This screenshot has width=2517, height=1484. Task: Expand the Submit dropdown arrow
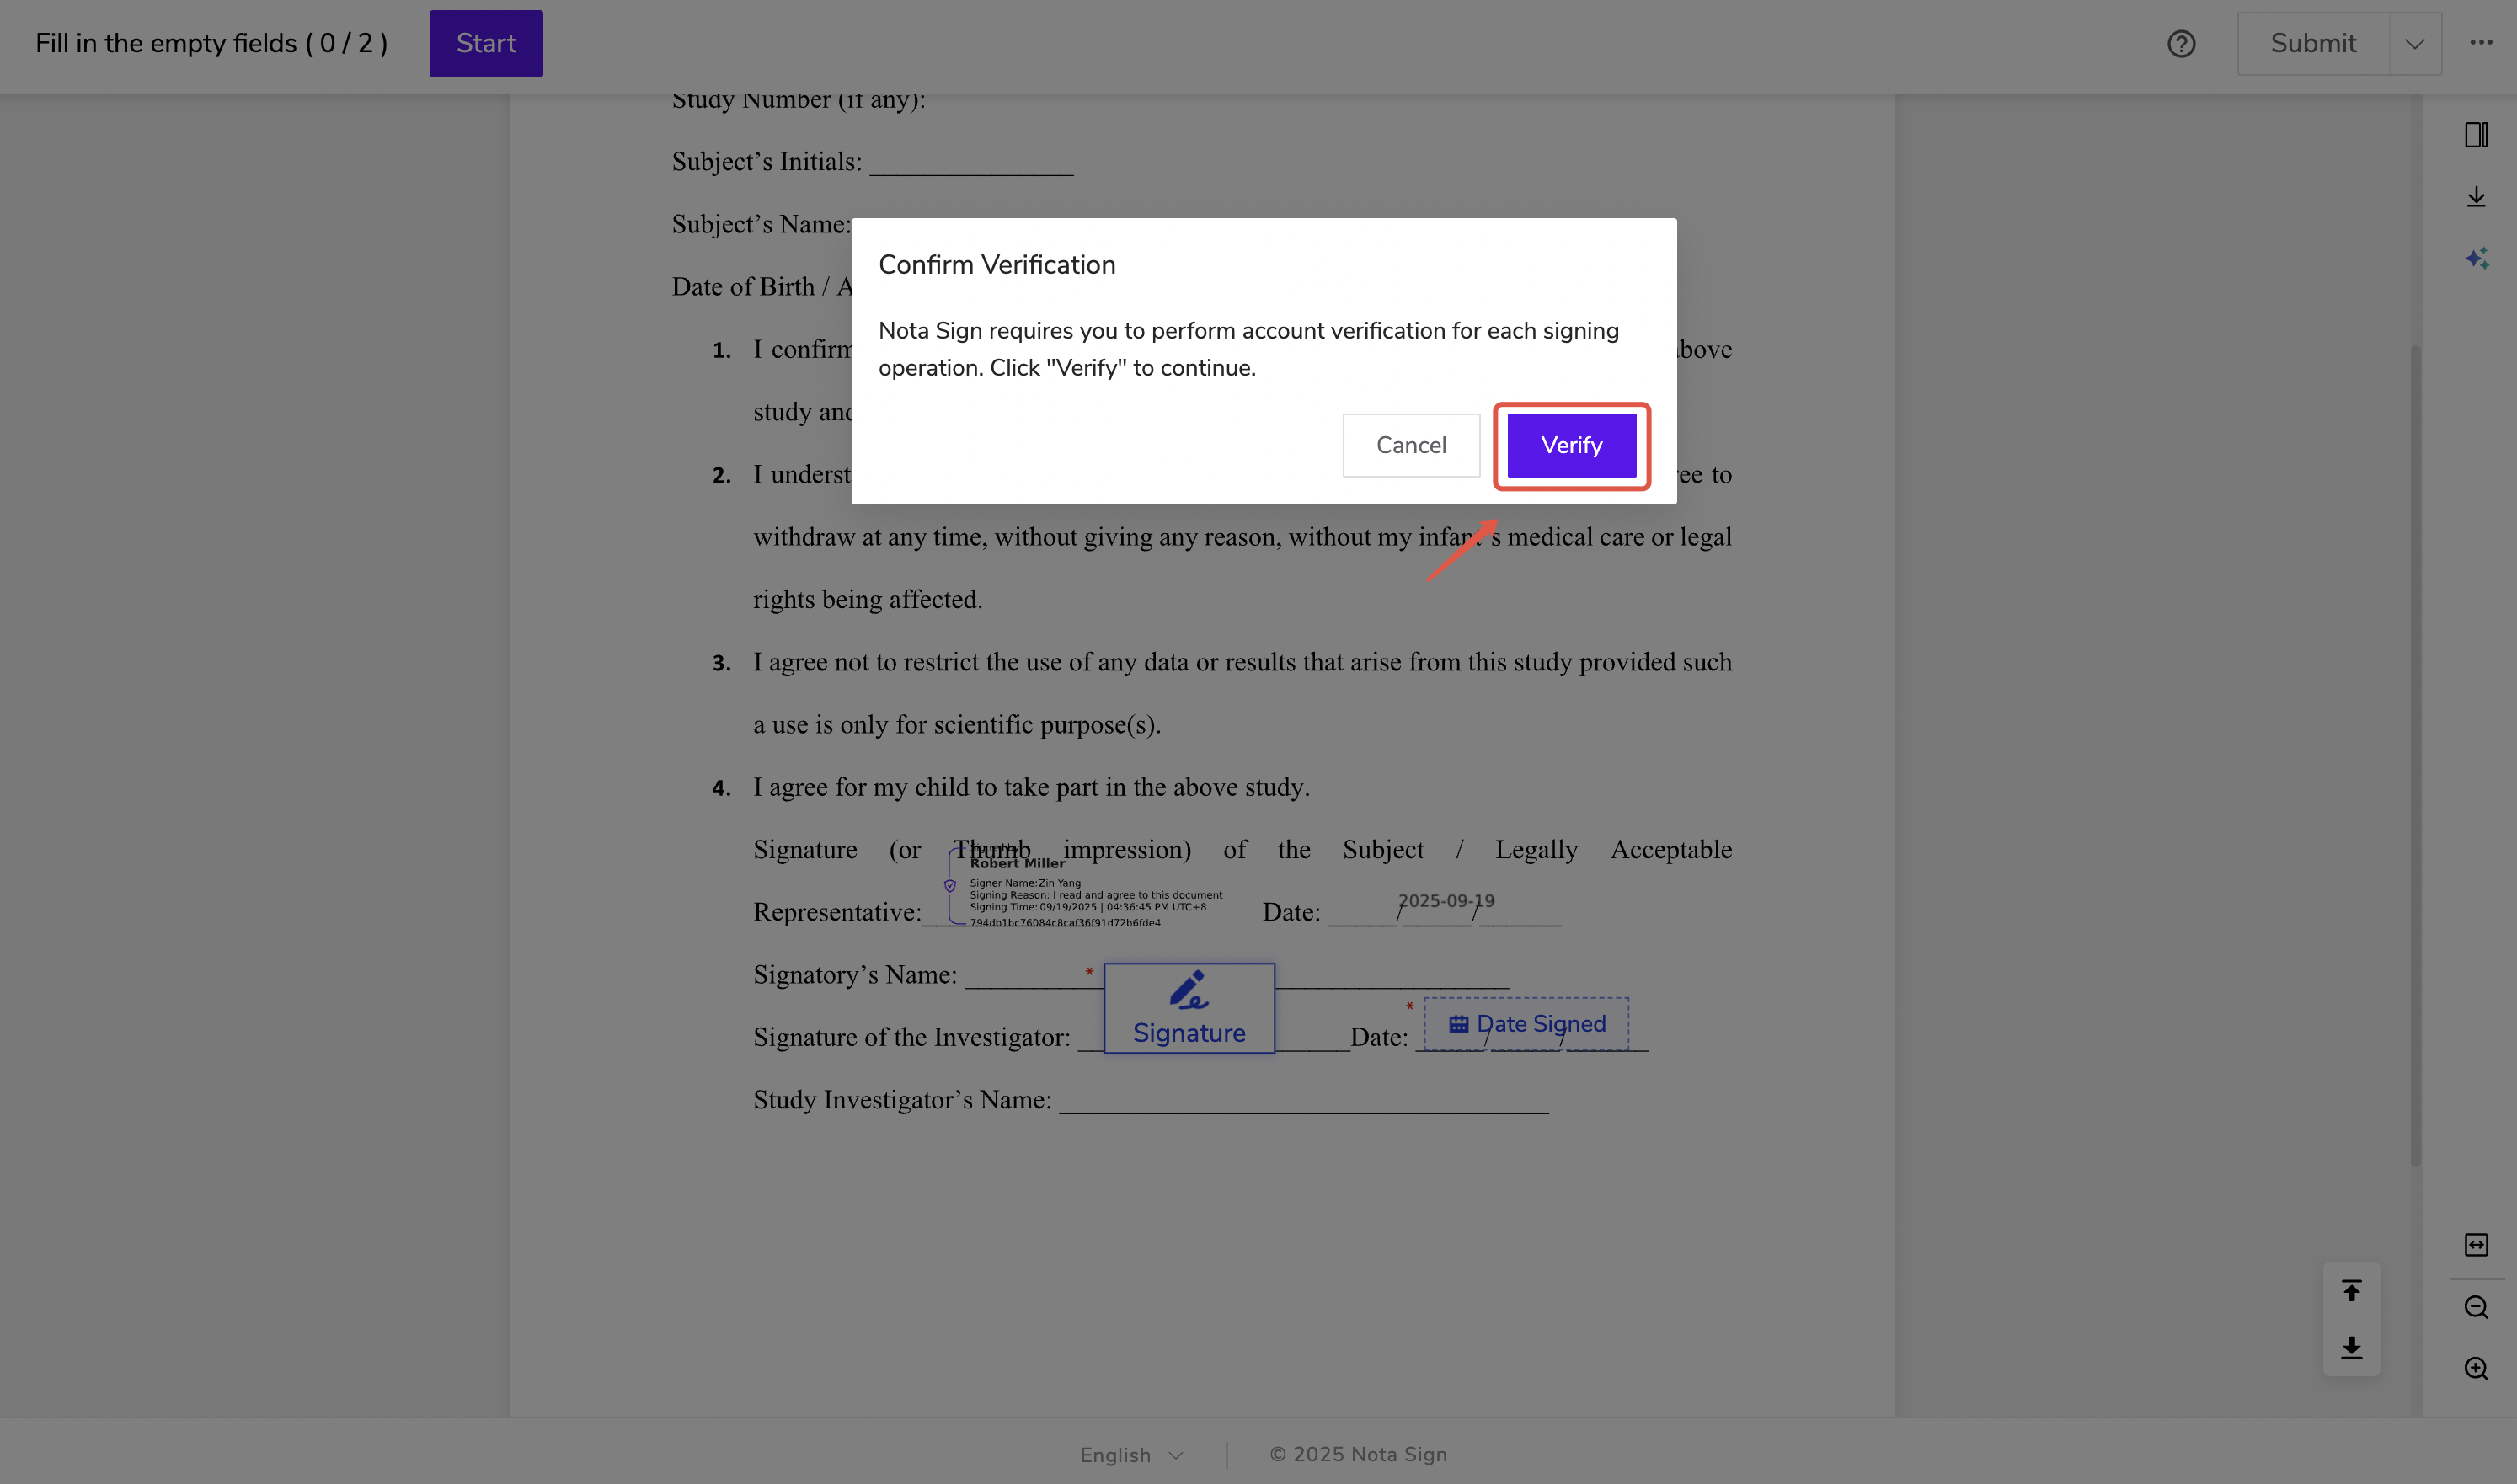click(2414, 44)
